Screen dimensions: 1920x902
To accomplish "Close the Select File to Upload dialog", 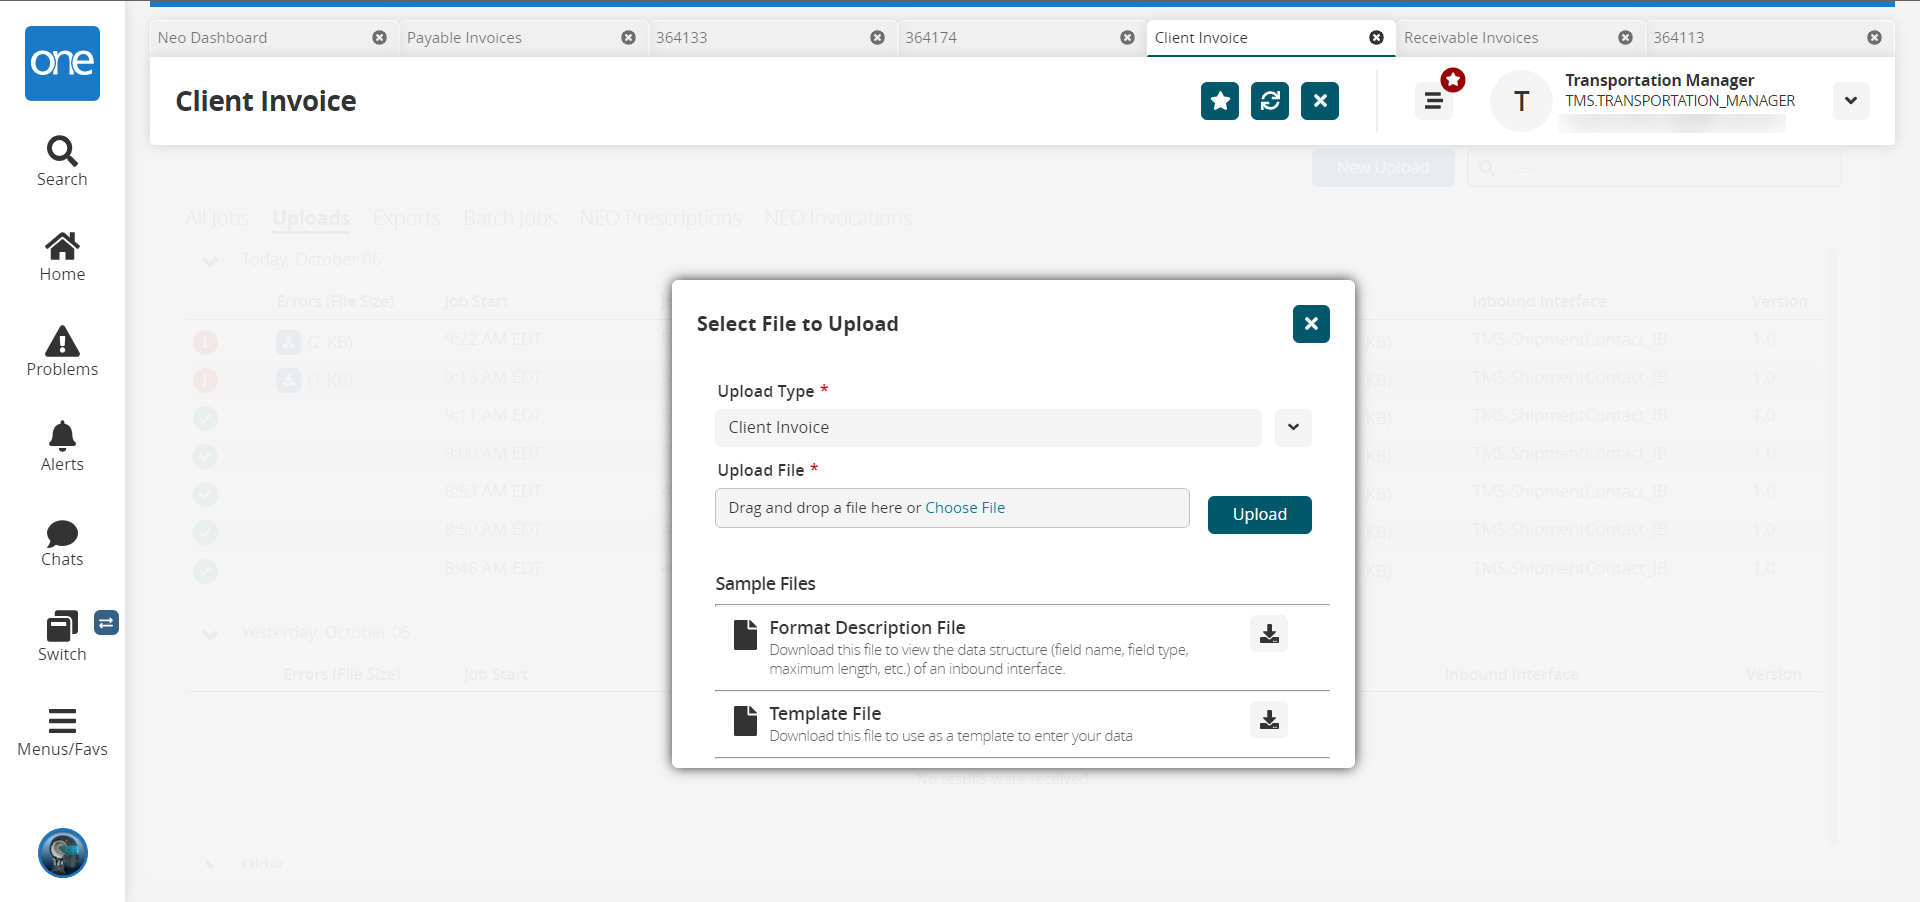I will point(1311,324).
